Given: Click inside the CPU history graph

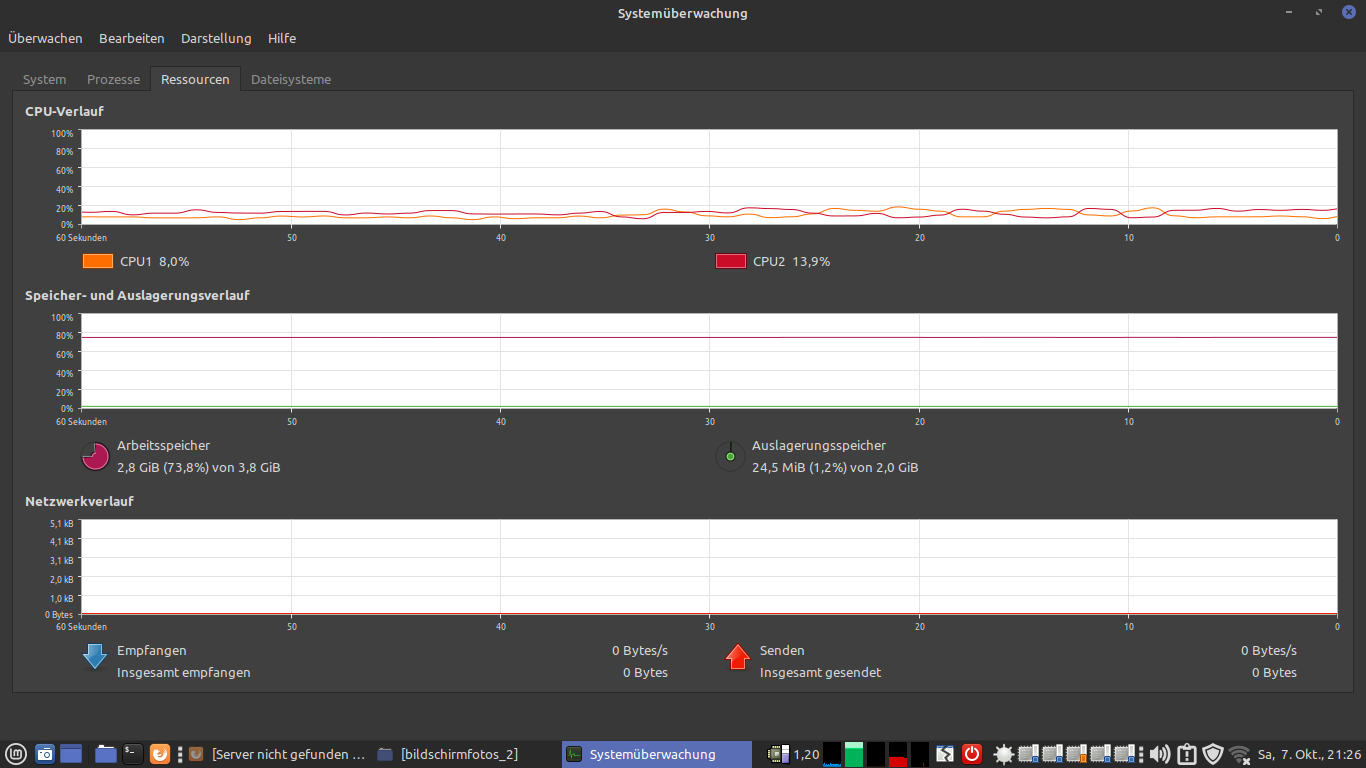Looking at the screenshot, I should pos(709,177).
